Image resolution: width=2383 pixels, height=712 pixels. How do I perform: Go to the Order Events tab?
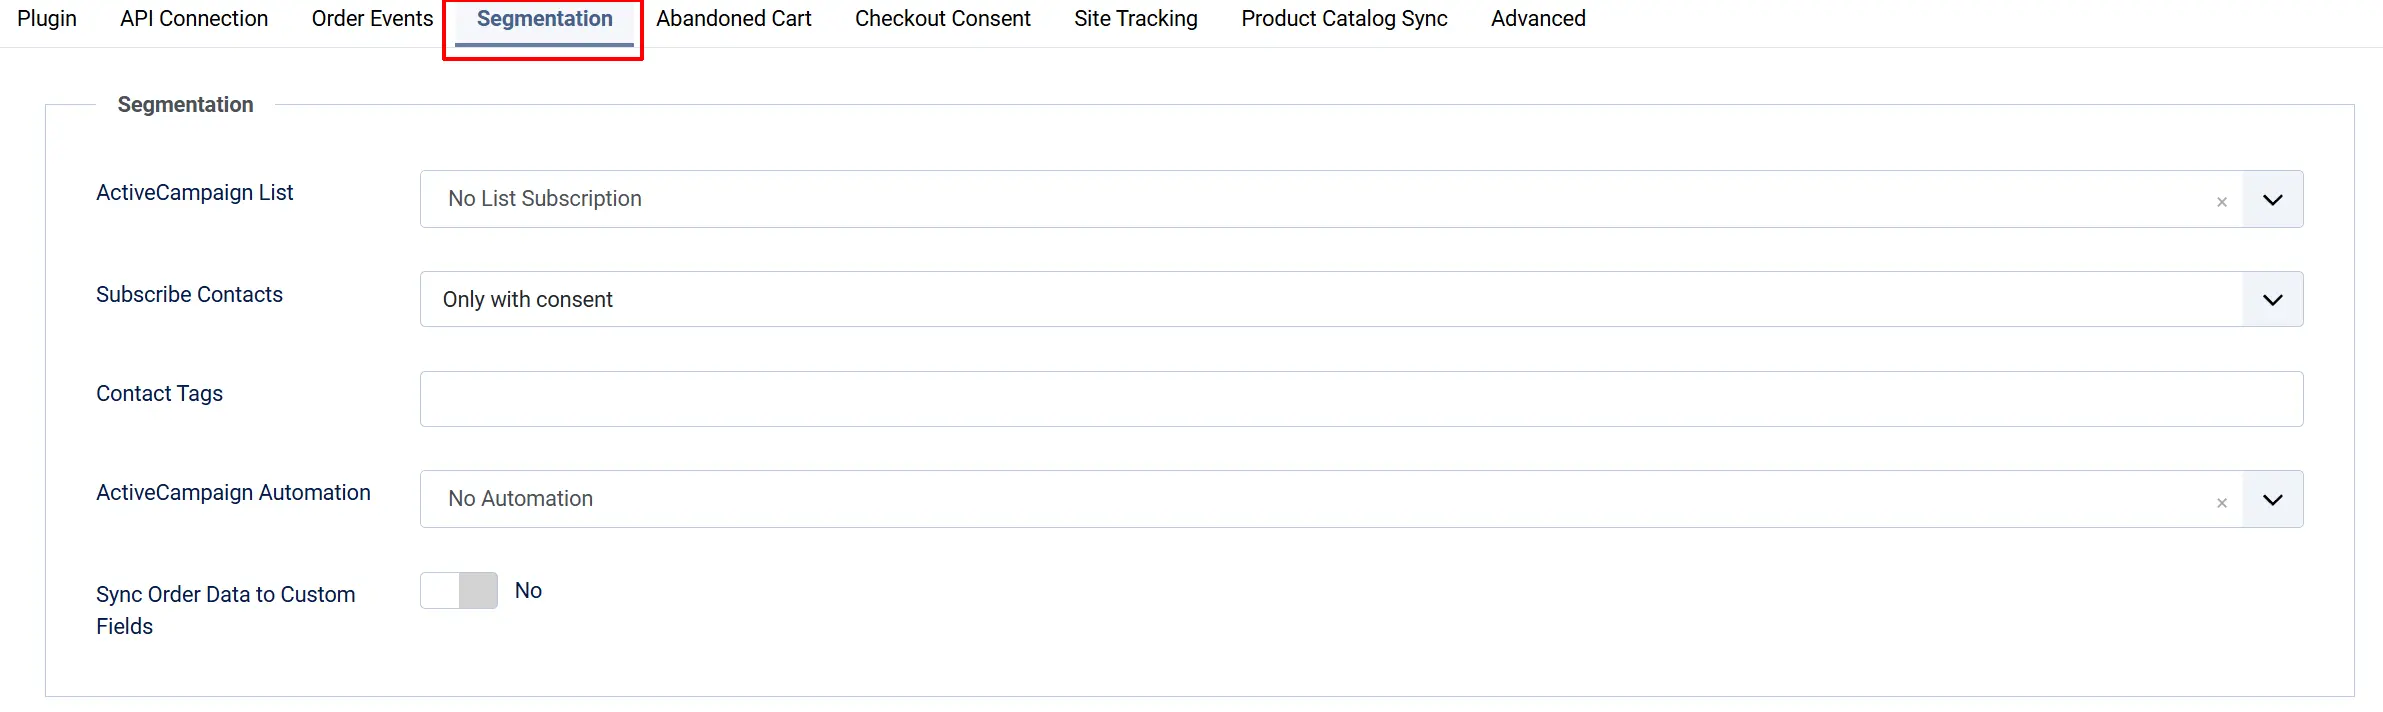[372, 19]
